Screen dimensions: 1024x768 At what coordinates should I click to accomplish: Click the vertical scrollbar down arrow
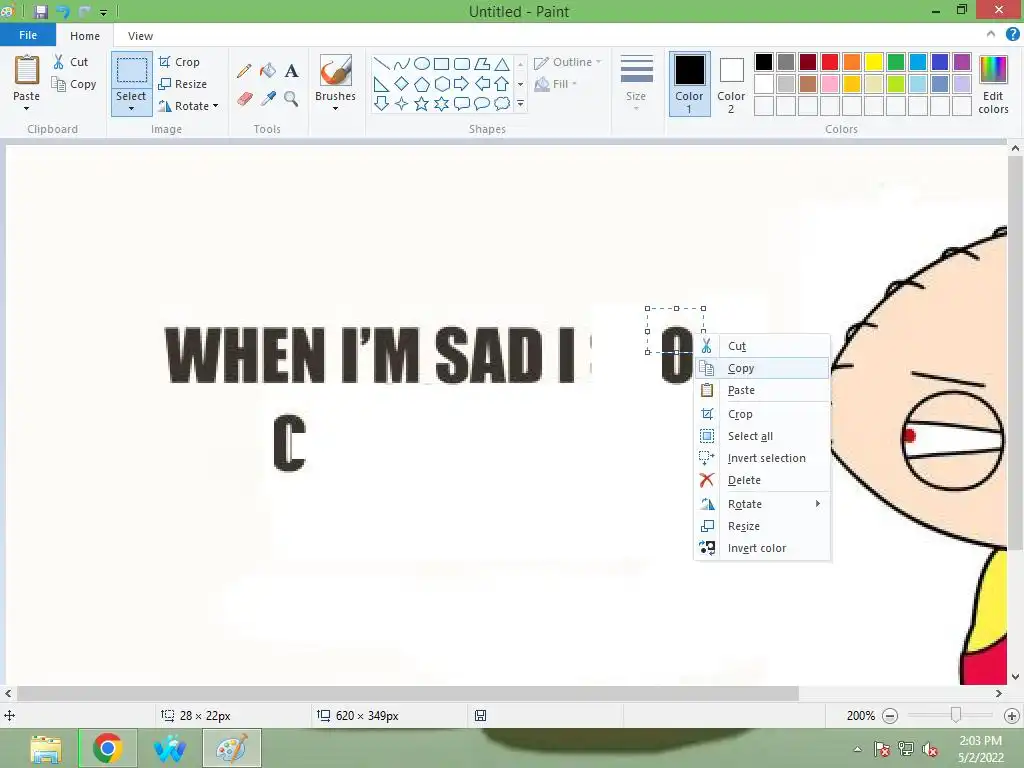point(1015,677)
